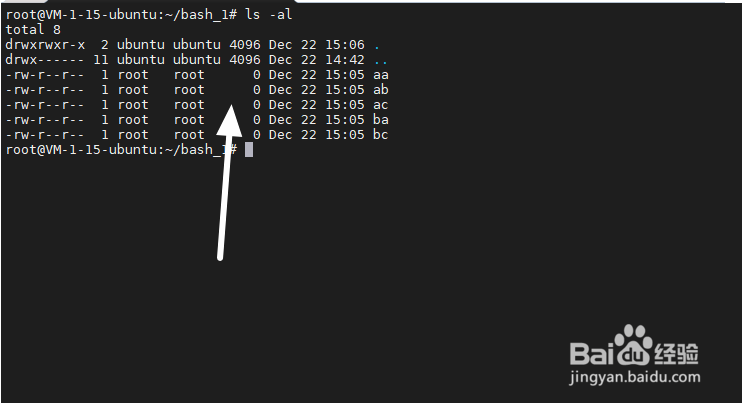Click the double-dot parent directory entry
This screenshot has height=403, width=742.
point(380,62)
